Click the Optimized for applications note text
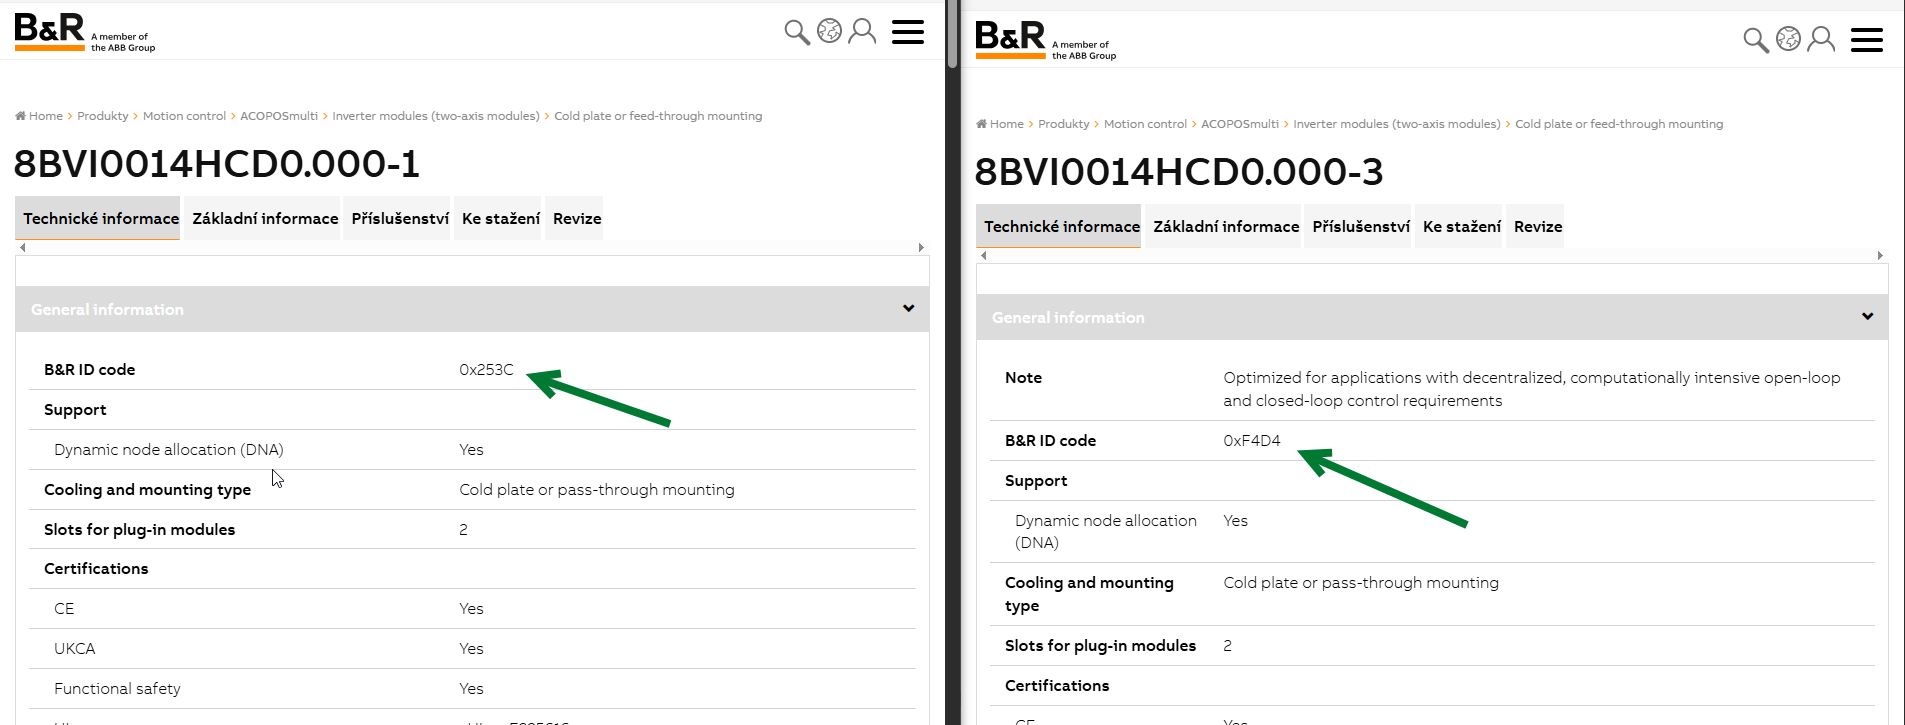 1531,389
